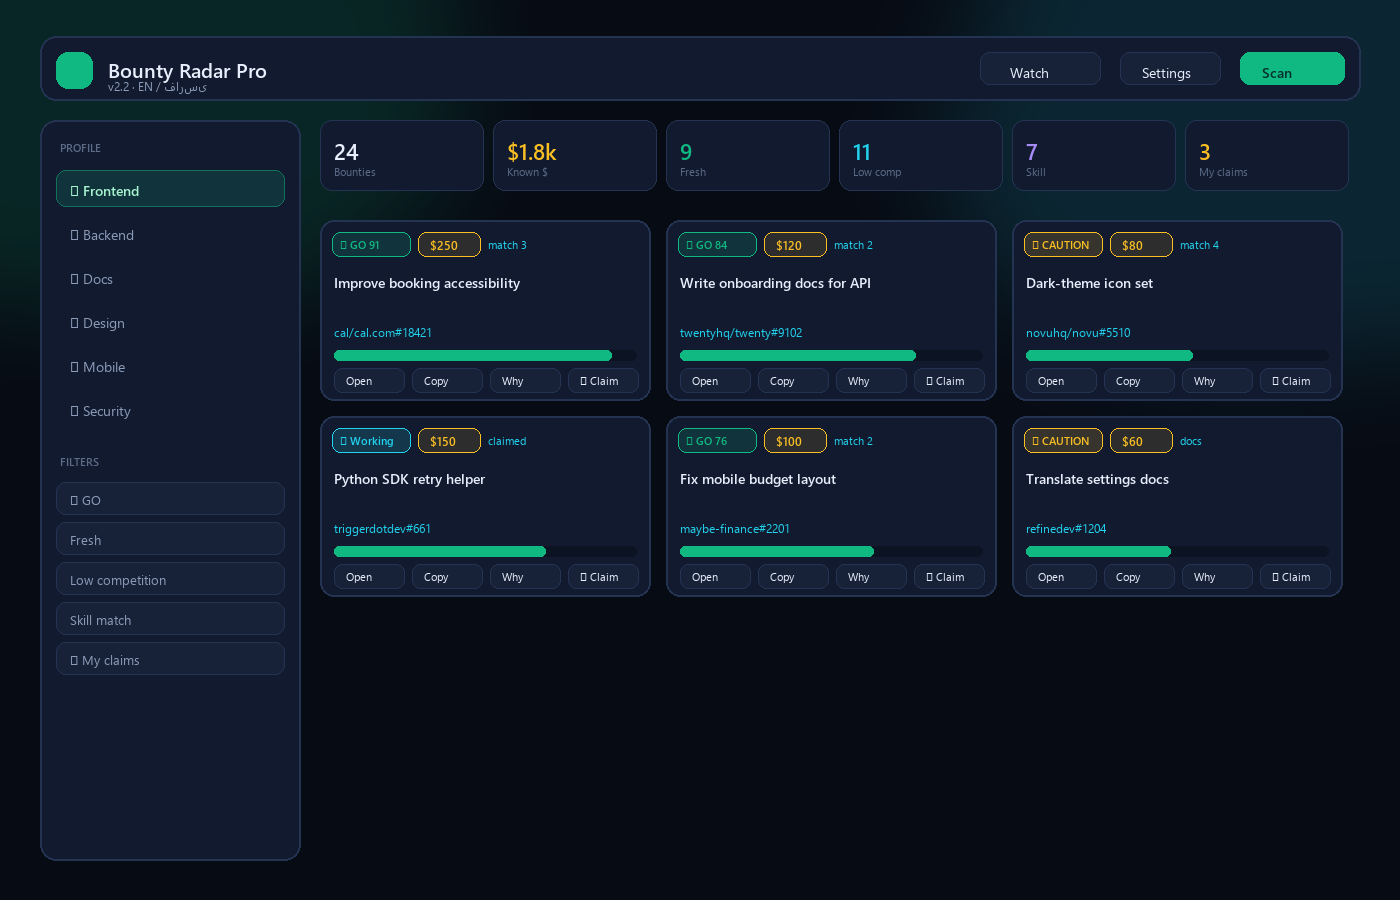Click the GO 76 score badge
Image resolution: width=1400 pixels, height=900 pixels.
point(717,441)
